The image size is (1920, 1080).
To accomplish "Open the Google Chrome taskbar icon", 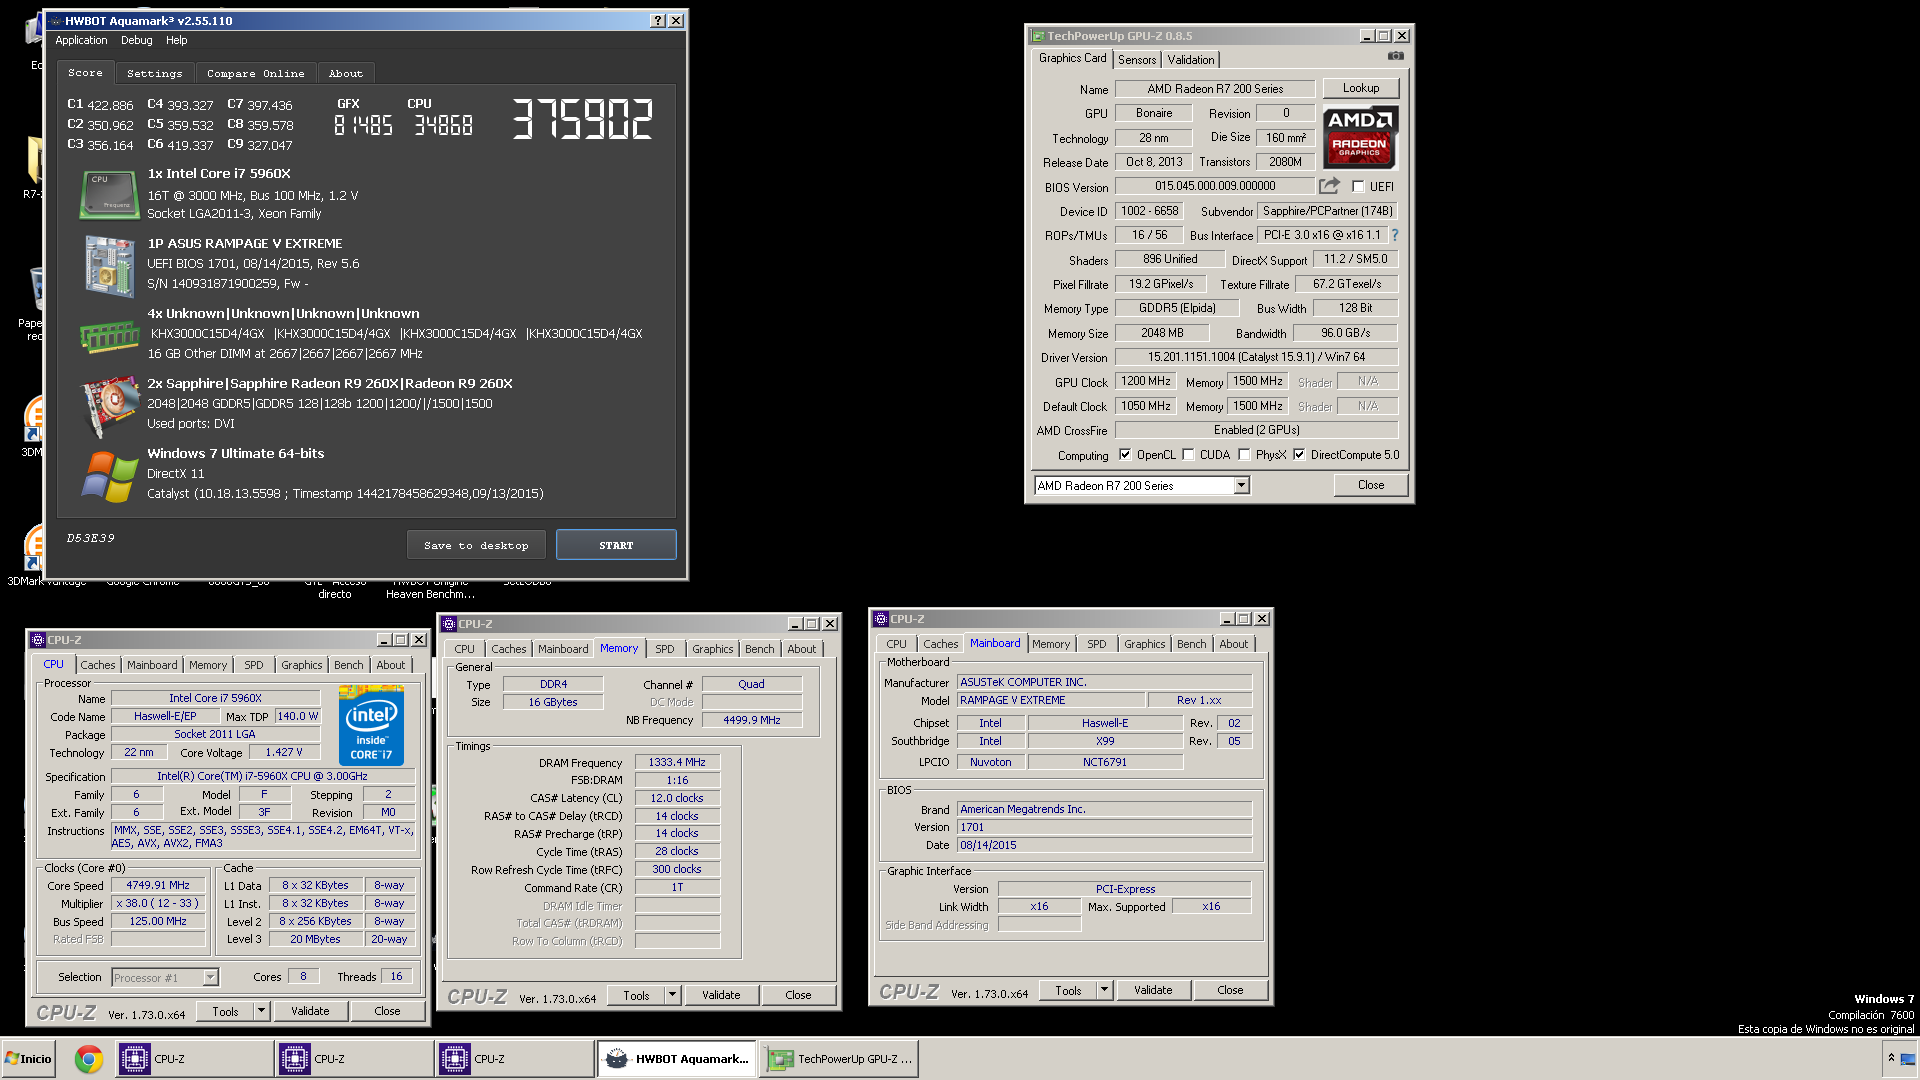I will [89, 1059].
